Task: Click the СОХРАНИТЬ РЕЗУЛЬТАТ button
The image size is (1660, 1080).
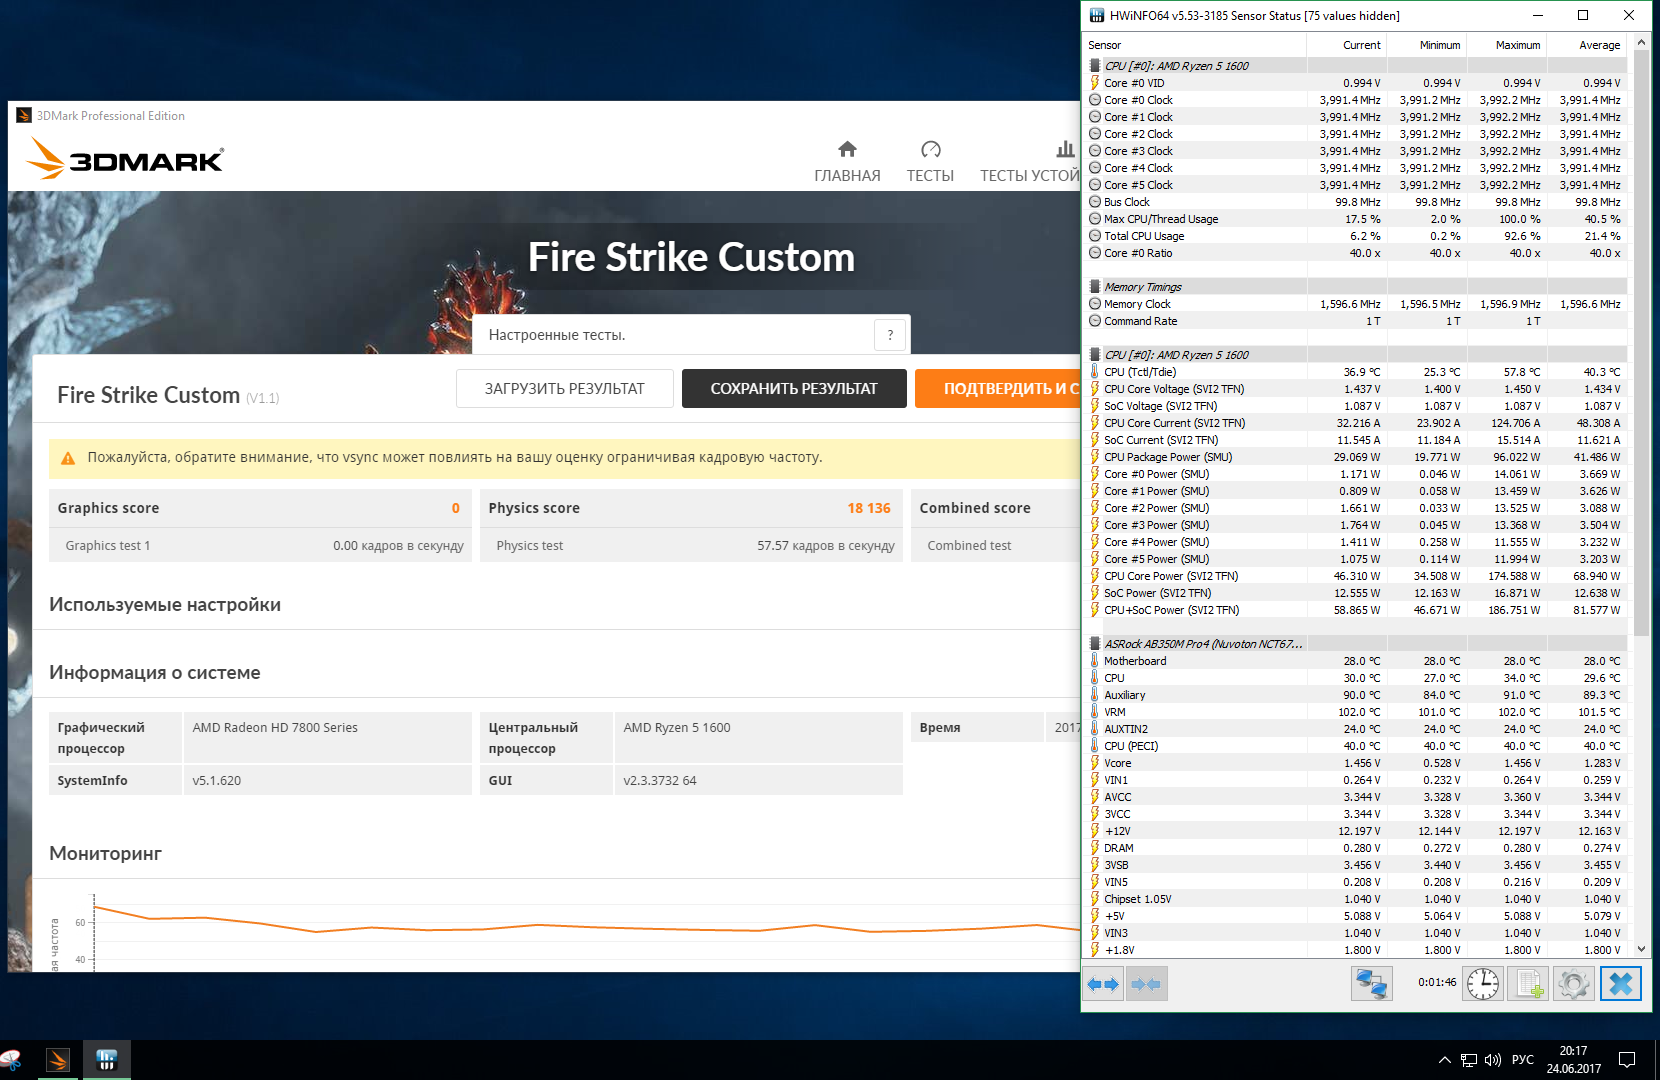Action: 794,389
